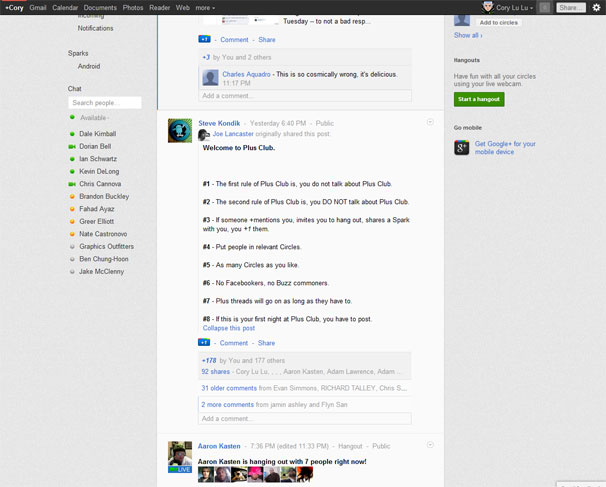Open Photos from the top bar
This screenshot has height=487, width=606.
133,8
